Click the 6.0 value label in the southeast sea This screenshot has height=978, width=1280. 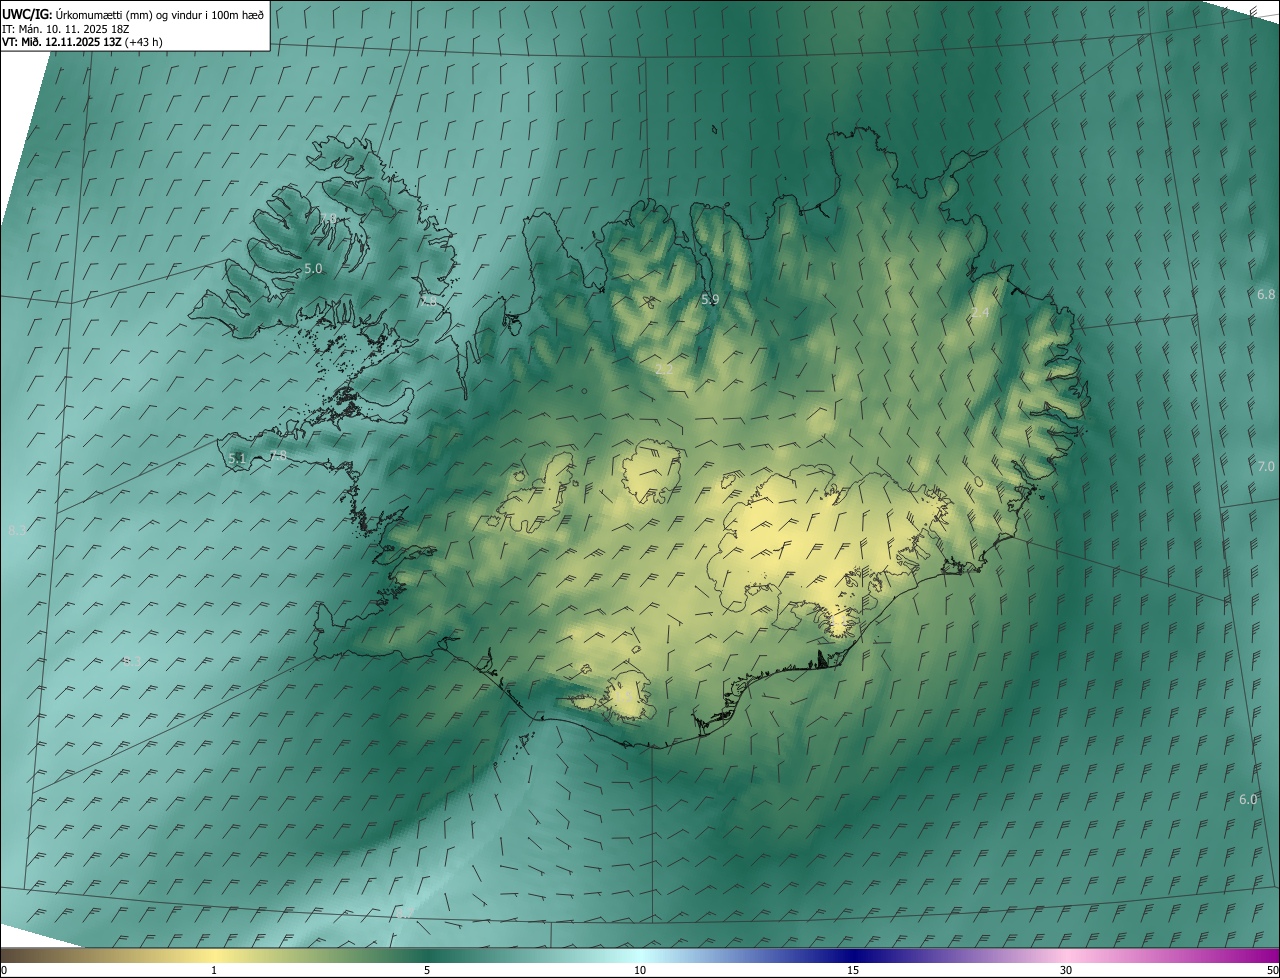(1248, 799)
